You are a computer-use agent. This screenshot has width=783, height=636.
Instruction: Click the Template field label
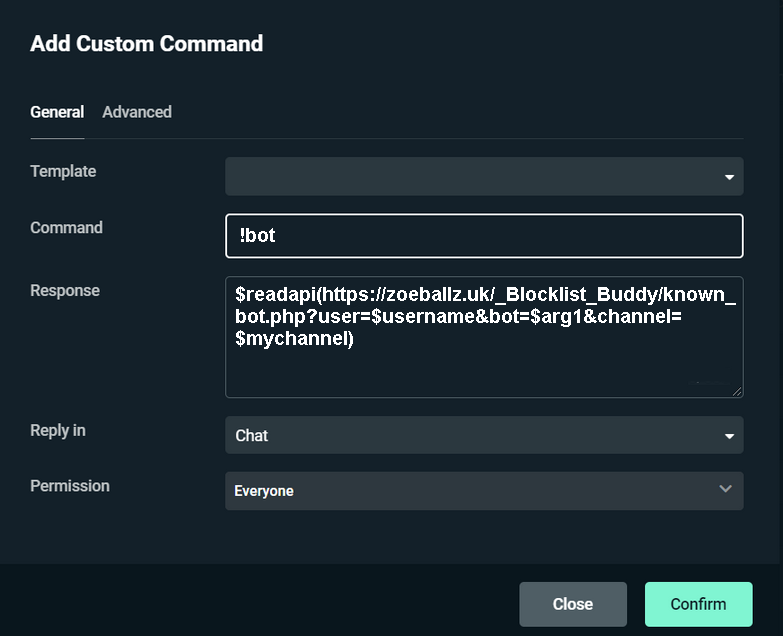pos(63,171)
